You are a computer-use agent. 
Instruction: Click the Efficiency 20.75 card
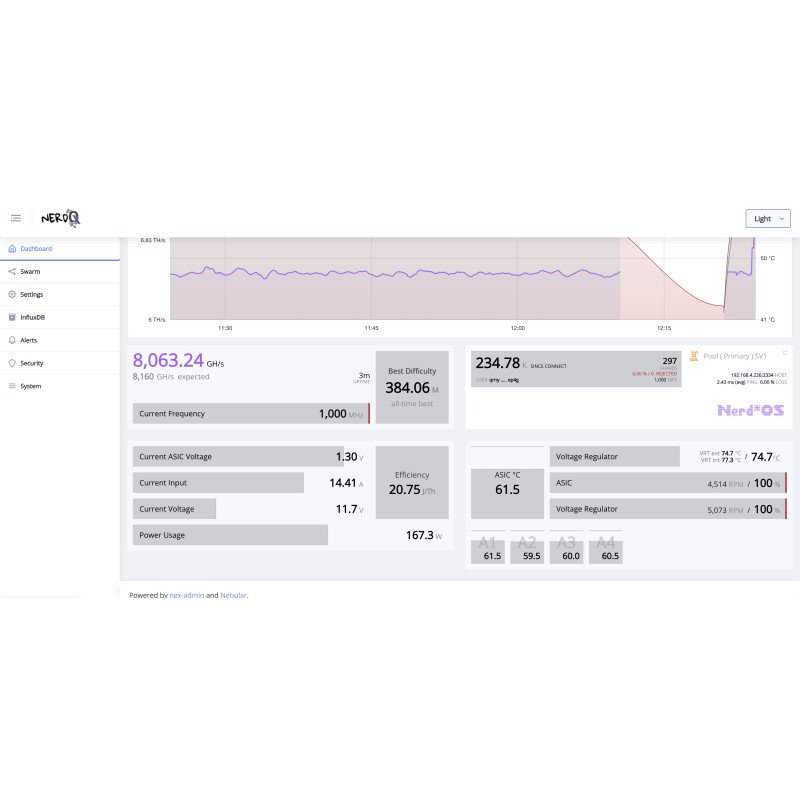click(x=412, y=483)
